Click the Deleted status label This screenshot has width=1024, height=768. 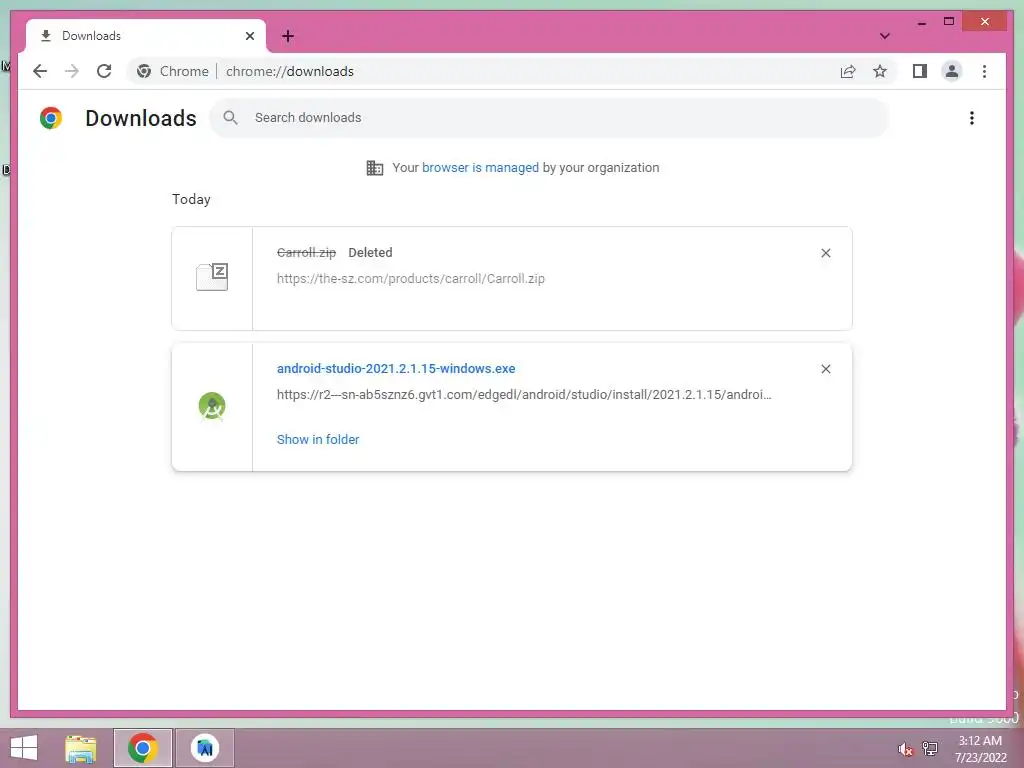pos(370,253)
